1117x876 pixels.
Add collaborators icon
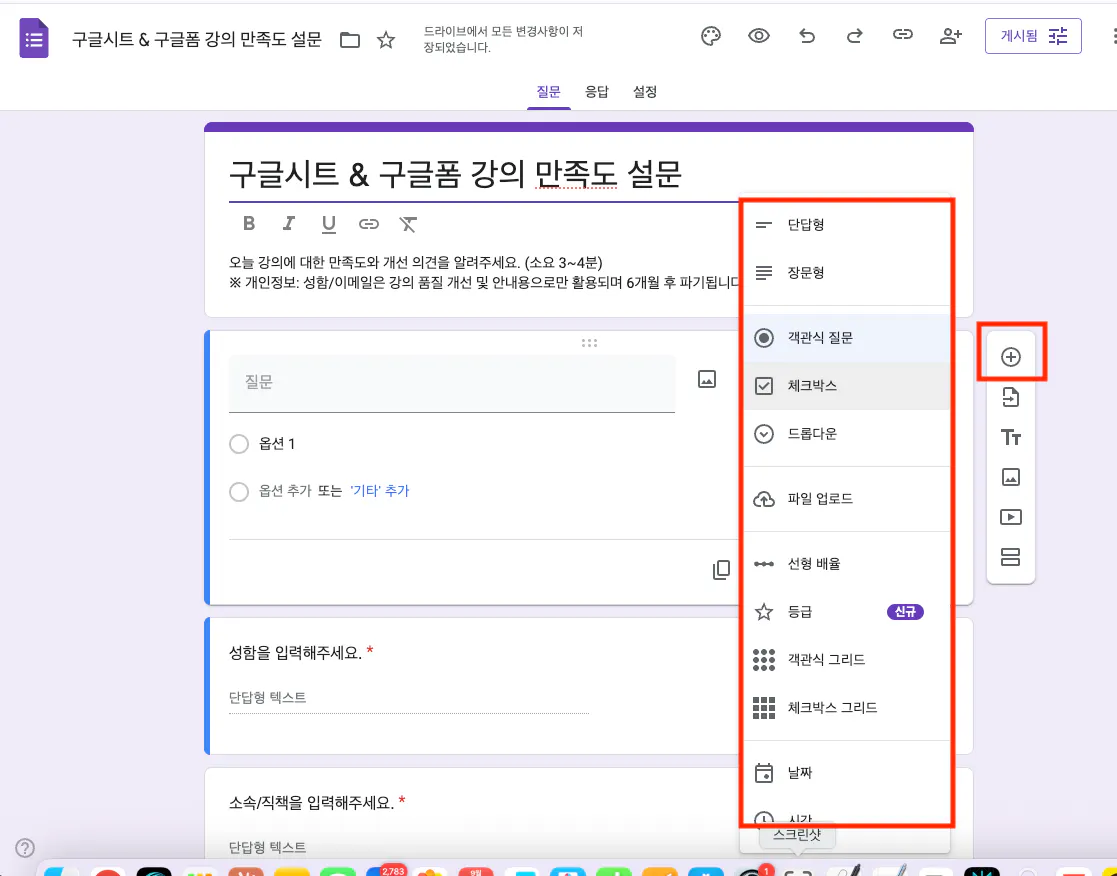pos(951,36)
